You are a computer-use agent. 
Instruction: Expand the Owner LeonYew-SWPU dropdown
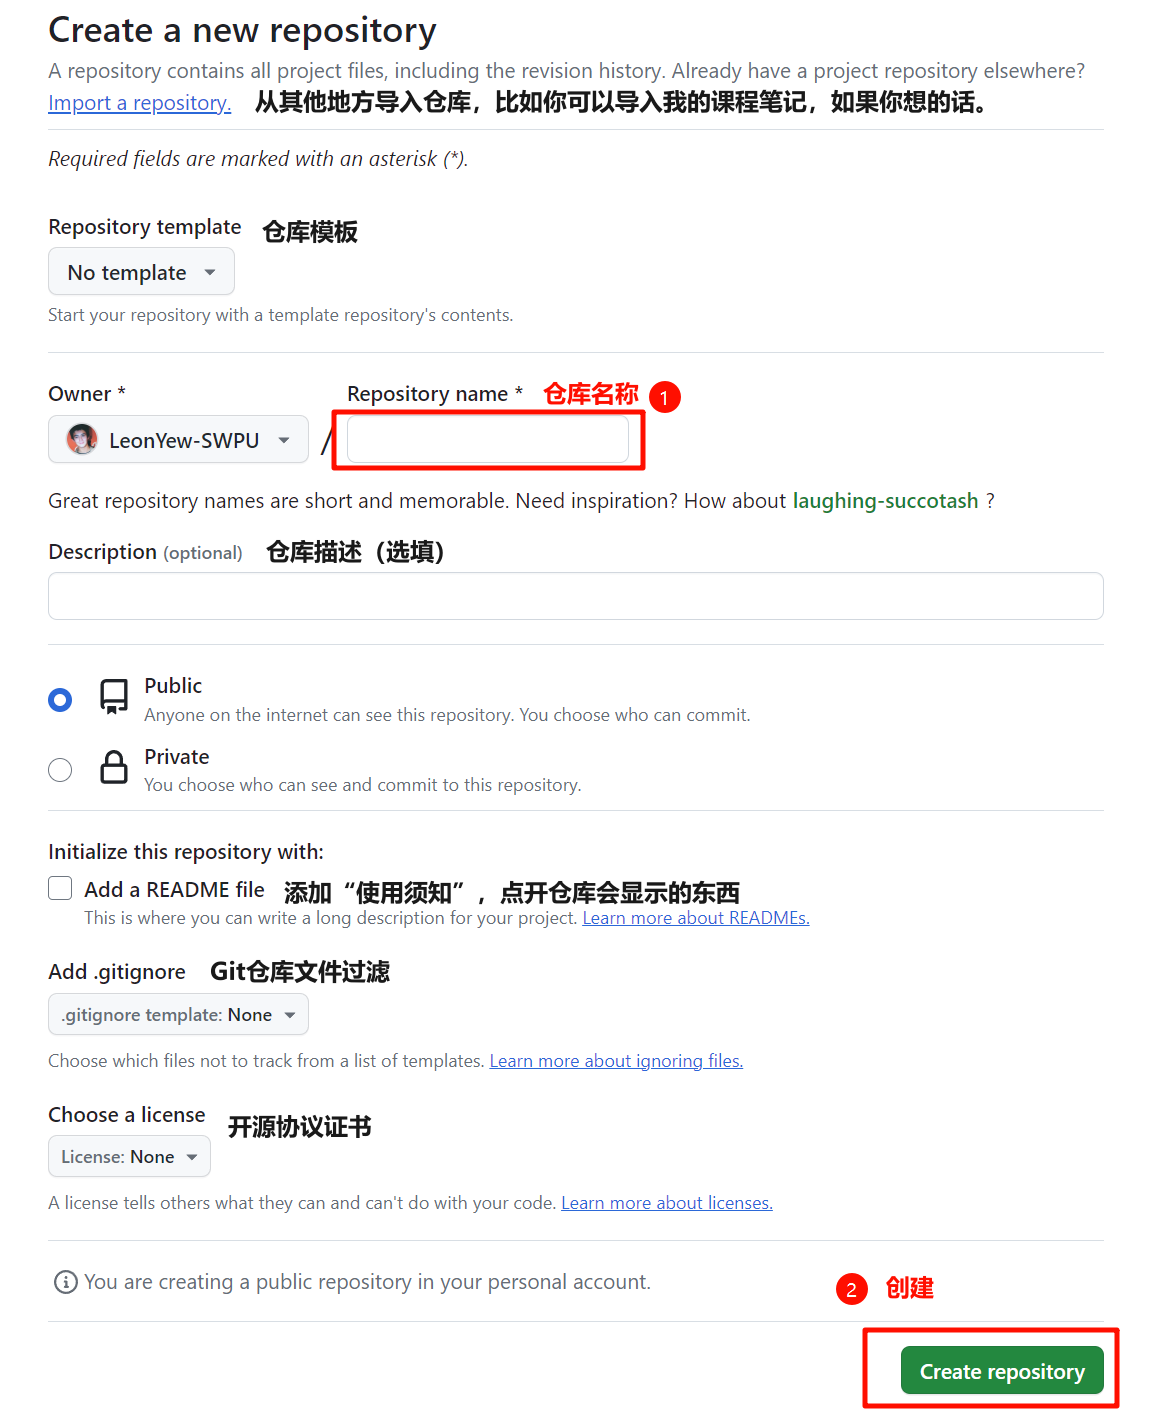178,440
